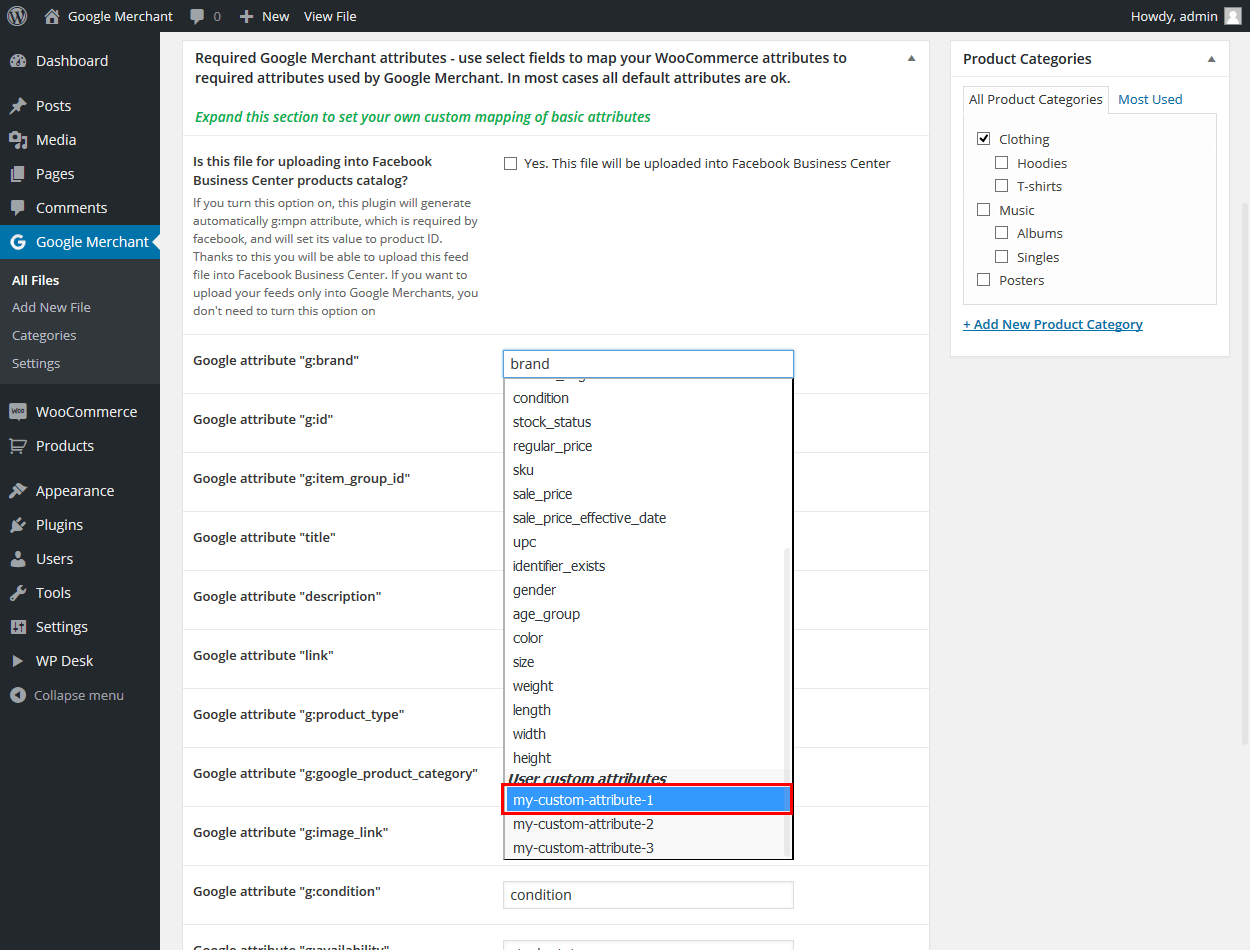
Task: Choose identifier_exists option in dropdown
Action: pyautogui.click(x=648, y=566)
